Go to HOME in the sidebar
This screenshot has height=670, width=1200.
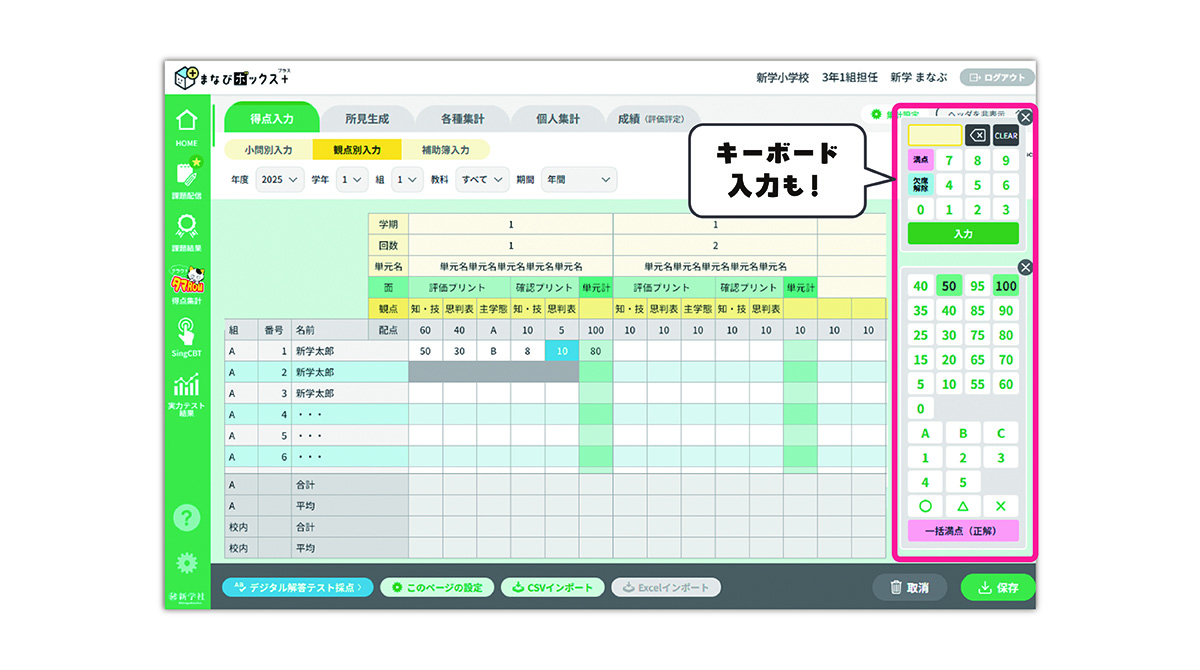(186, 126)
